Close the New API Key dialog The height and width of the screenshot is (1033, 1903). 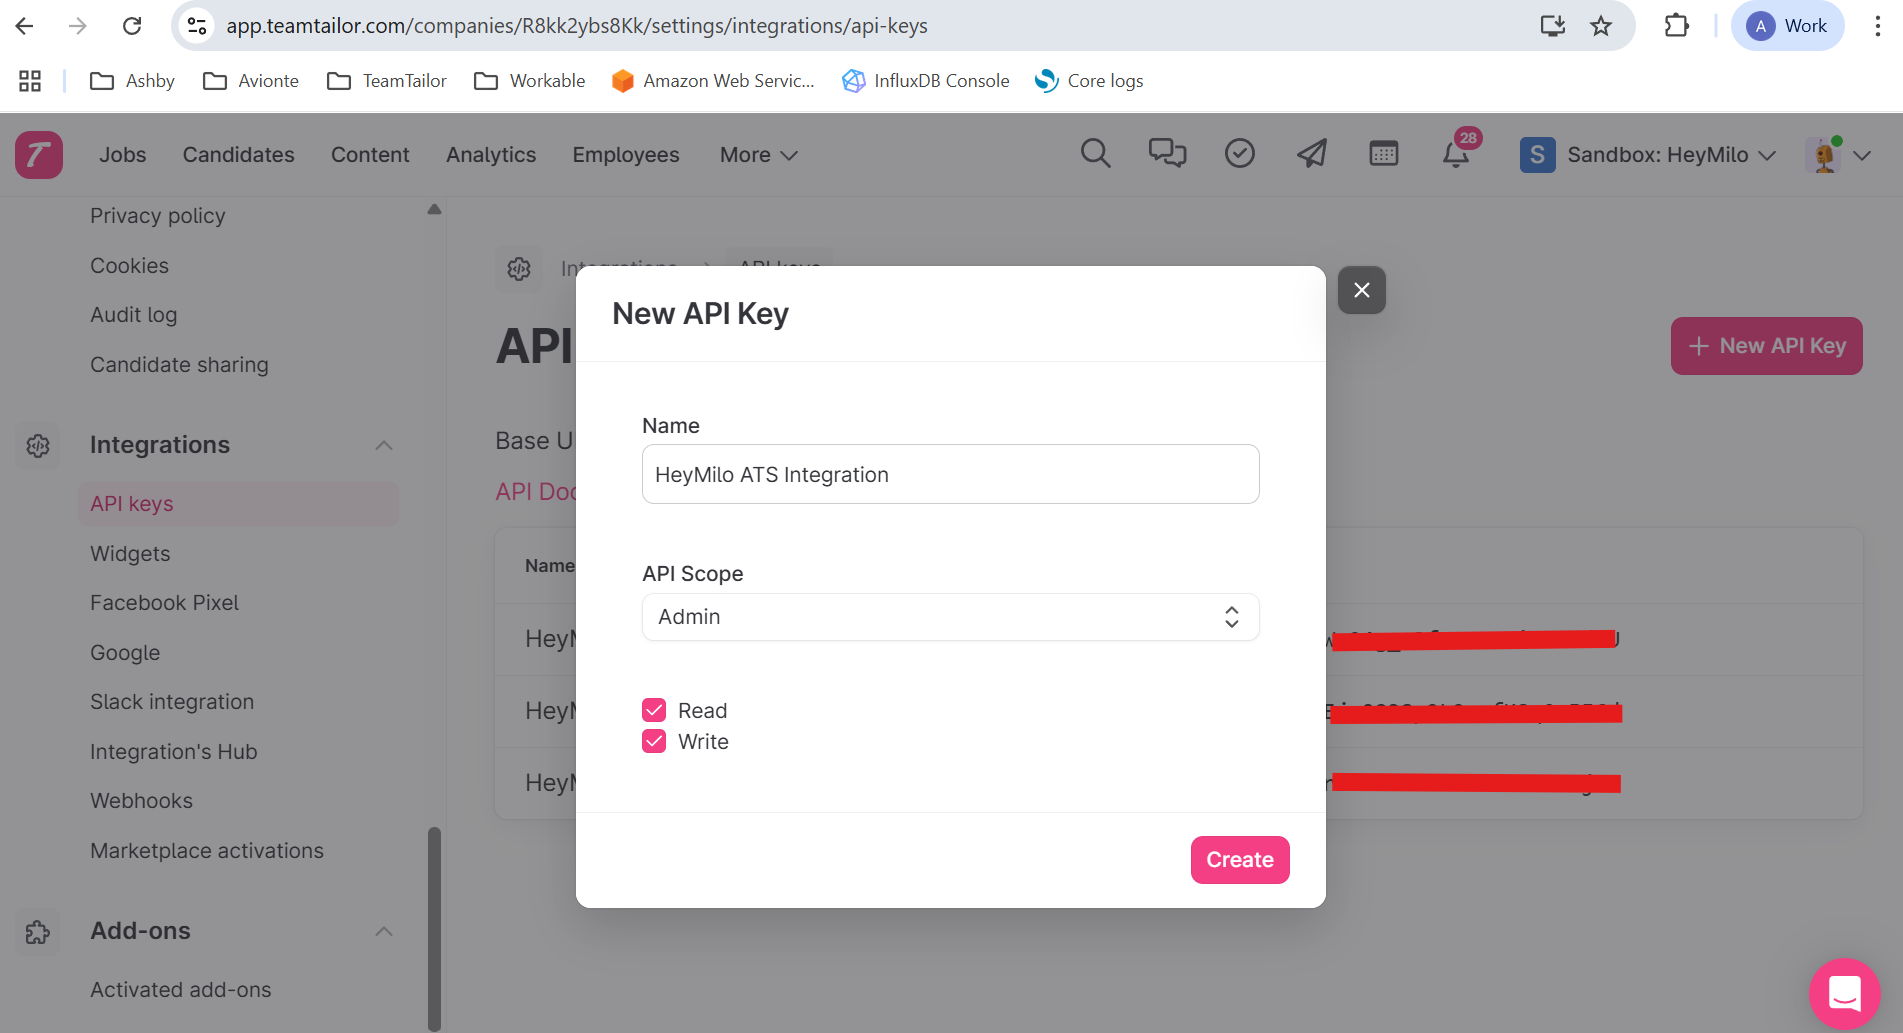pyautogui.click(x=1362, y=290)
